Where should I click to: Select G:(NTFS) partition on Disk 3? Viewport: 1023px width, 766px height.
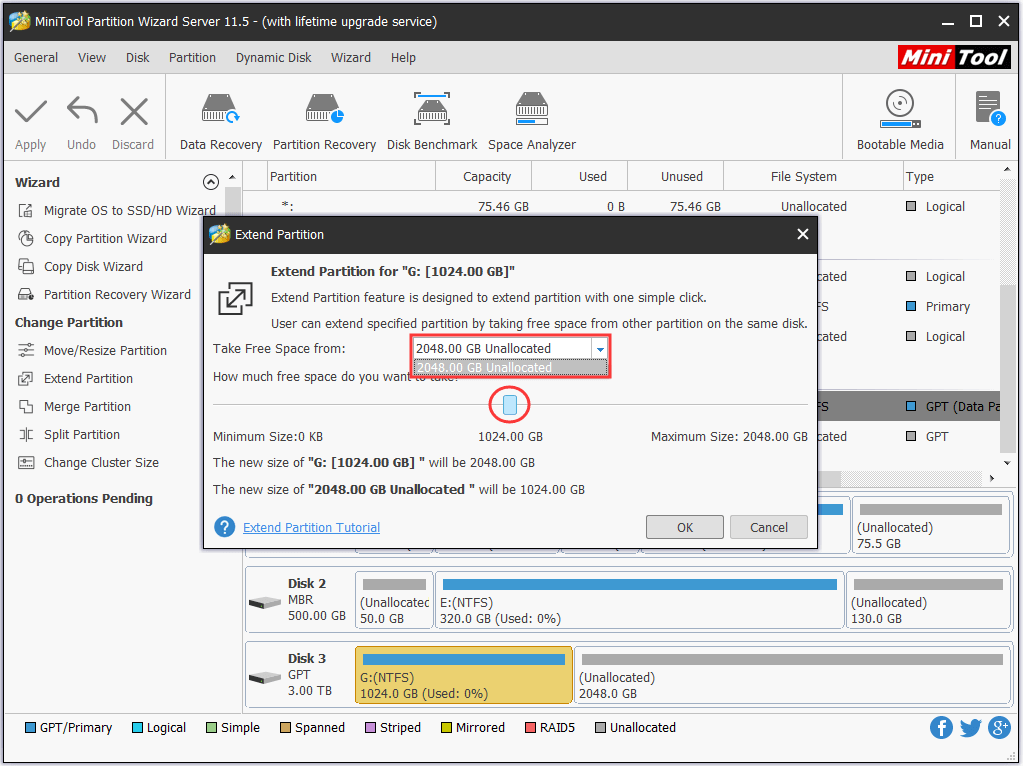pos(463,675)
